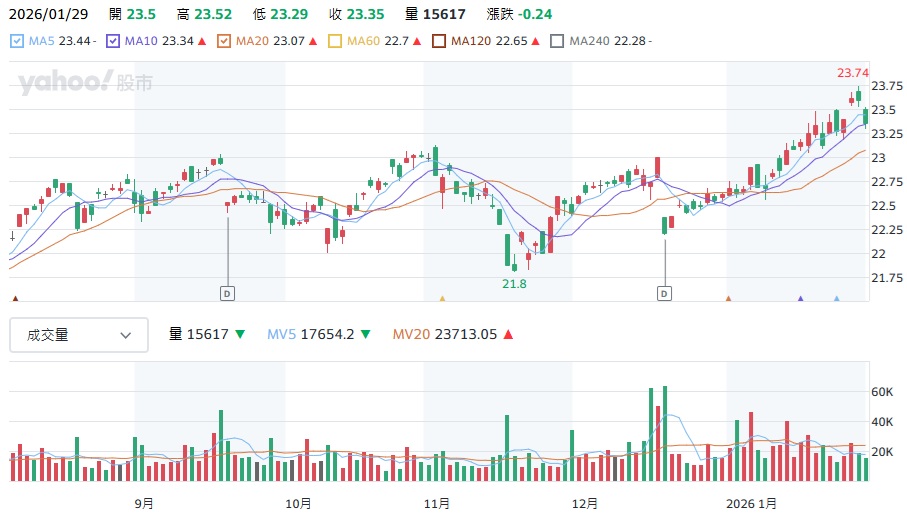Click the light blue triangle marker in January

837,298
